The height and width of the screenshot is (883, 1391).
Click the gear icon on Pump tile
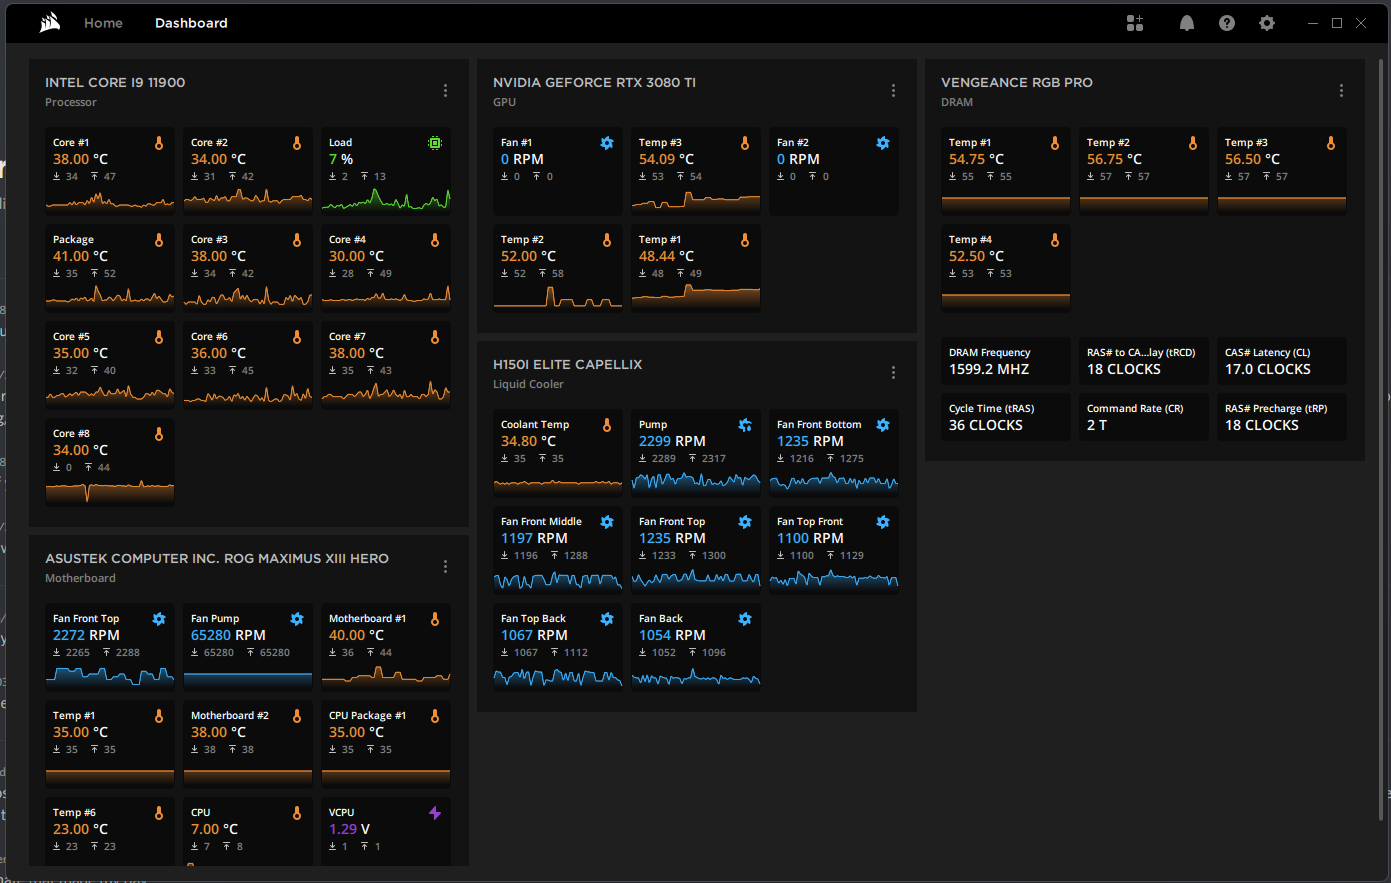click(x=745, y=425)
